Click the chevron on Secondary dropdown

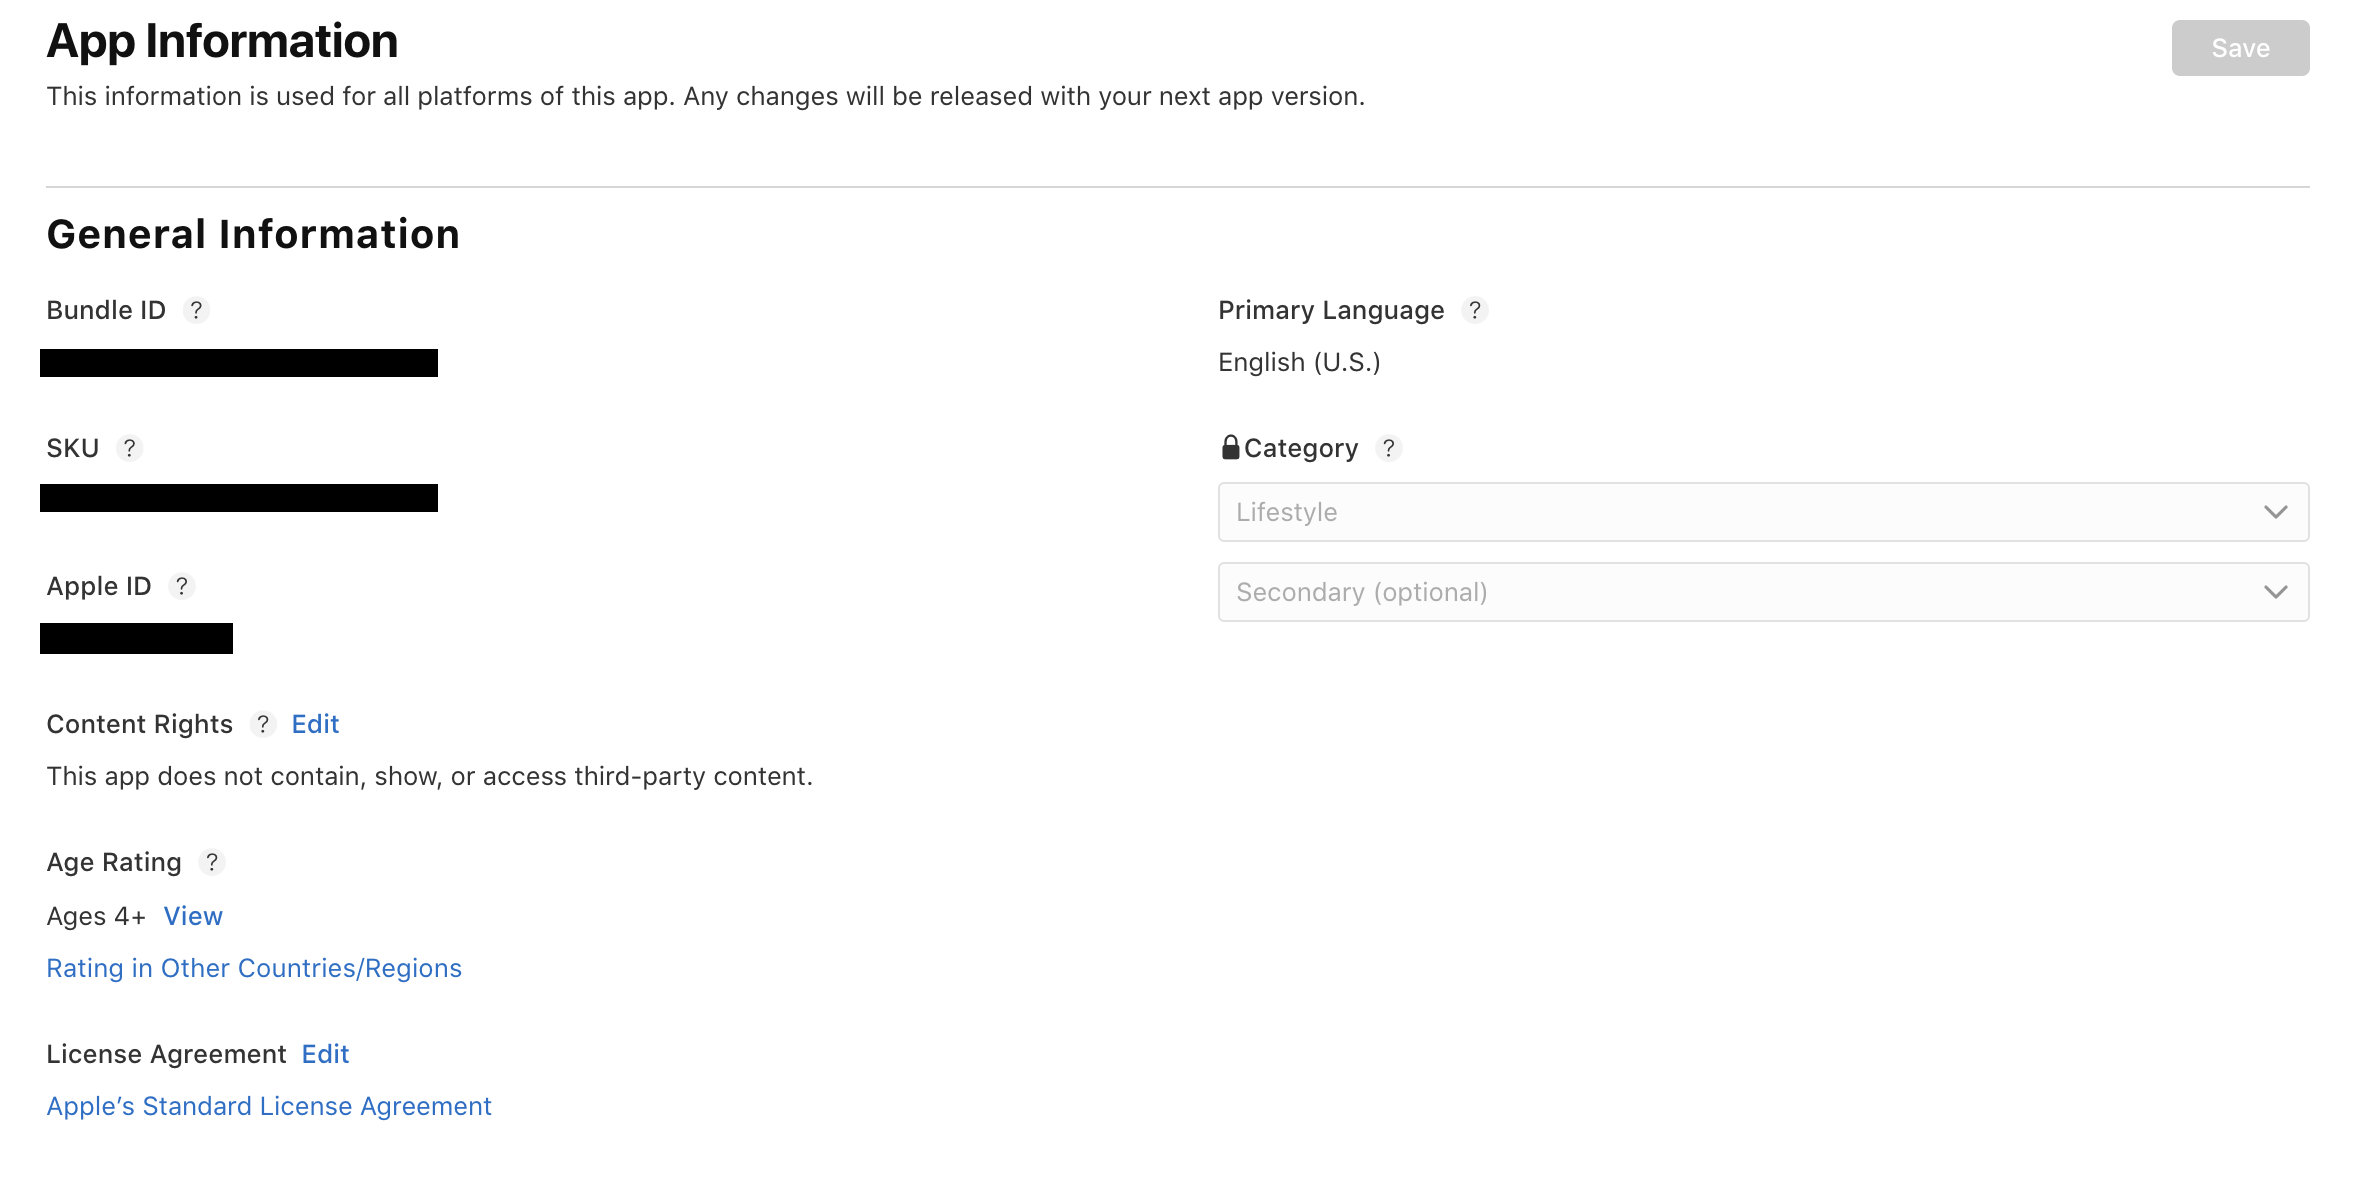pos(2275,592)
